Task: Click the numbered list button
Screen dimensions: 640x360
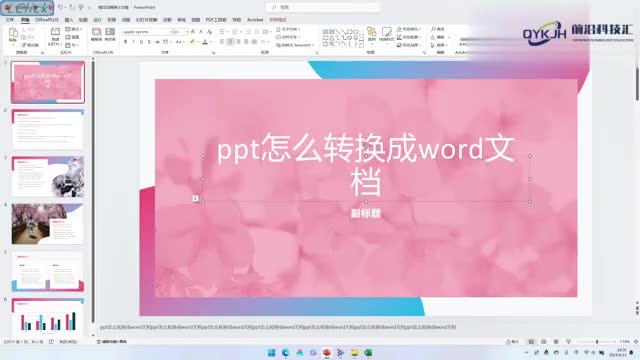Action: (235, 31)
